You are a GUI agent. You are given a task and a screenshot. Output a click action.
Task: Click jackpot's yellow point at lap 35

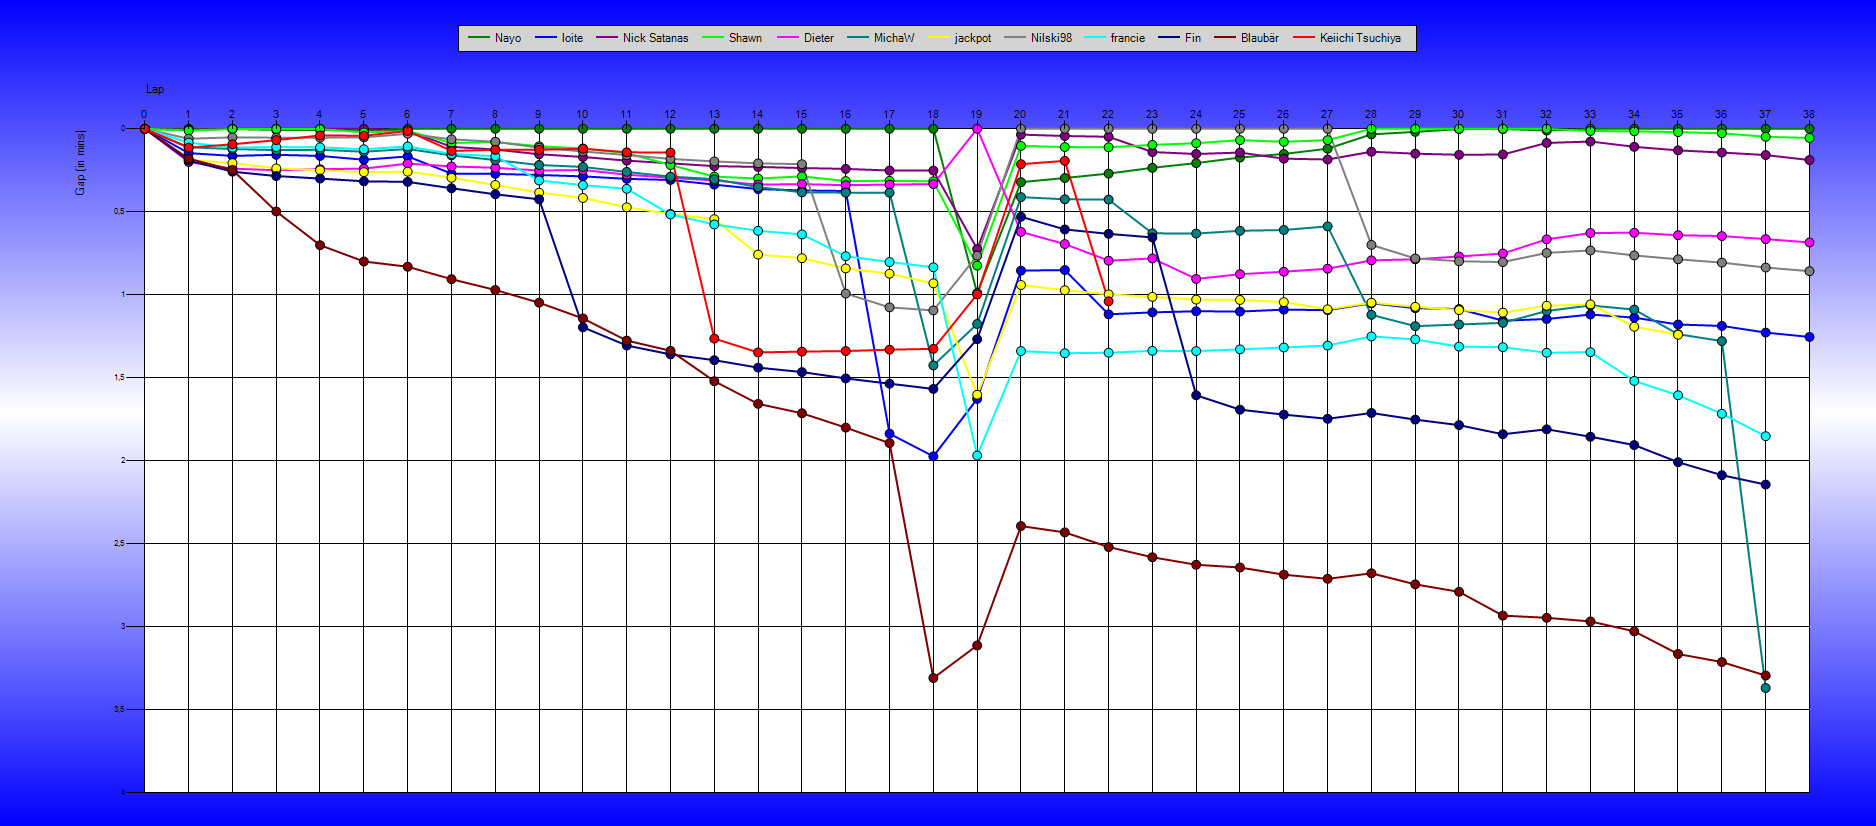click(1677, 335)
